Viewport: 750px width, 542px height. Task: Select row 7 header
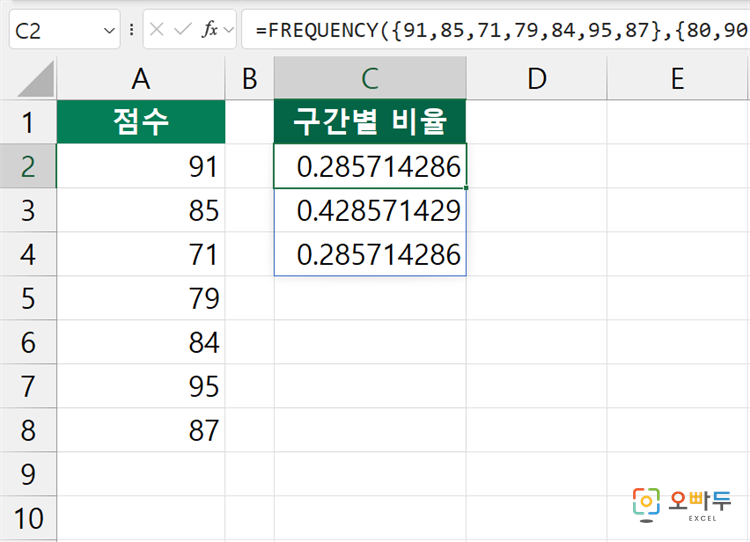(28, 386)
